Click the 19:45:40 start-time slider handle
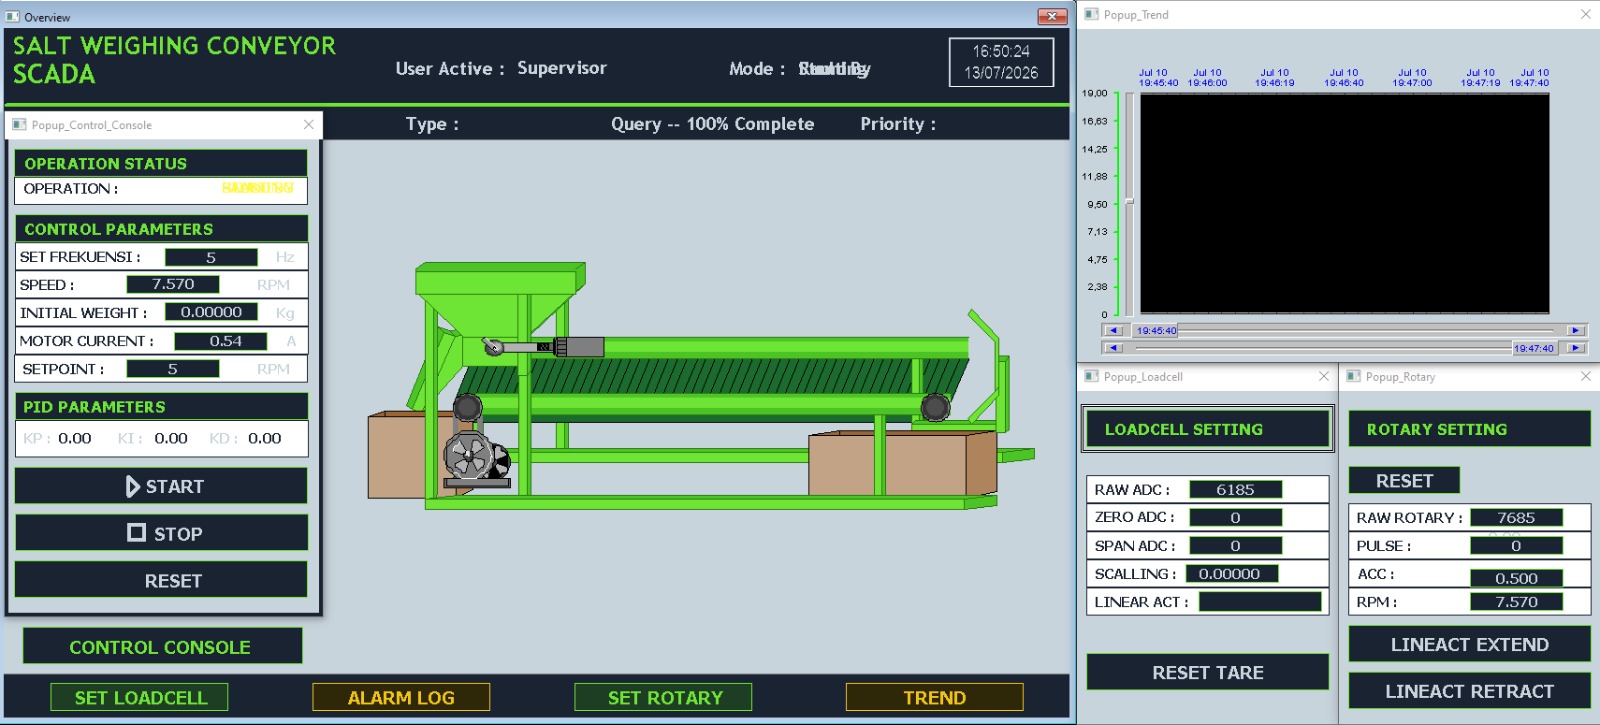The height and width of the screenshot is (725, 1600). (x=1156, y=330)
